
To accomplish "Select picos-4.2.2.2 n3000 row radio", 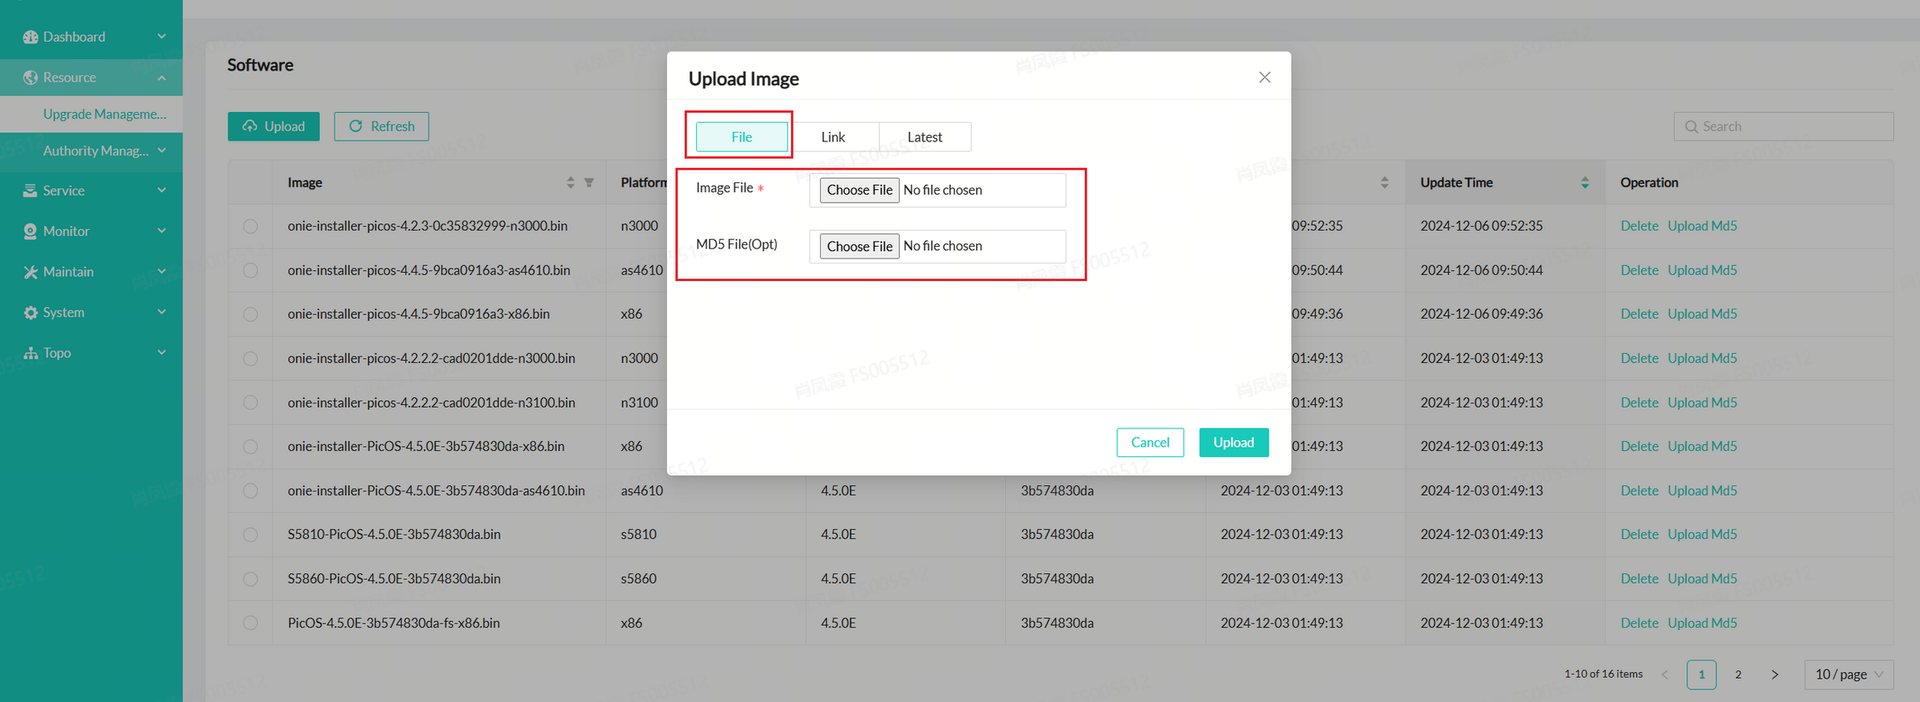I will (x=250, y=358).
